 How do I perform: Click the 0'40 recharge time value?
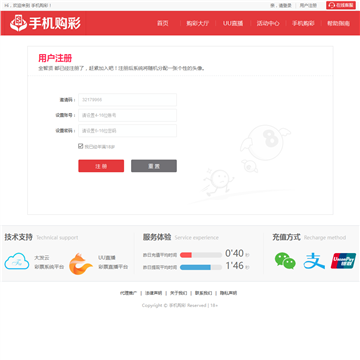tap(235, 254)
